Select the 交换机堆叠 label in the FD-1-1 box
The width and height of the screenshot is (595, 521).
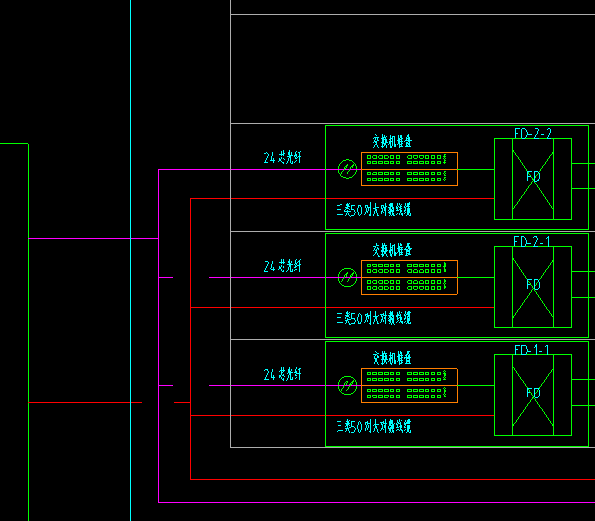tap(392, 357)
